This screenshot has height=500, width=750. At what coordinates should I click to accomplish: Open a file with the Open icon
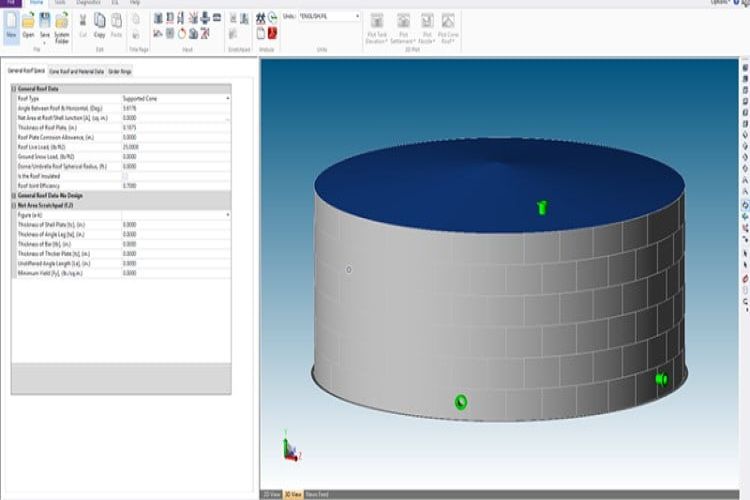point(28,22)
